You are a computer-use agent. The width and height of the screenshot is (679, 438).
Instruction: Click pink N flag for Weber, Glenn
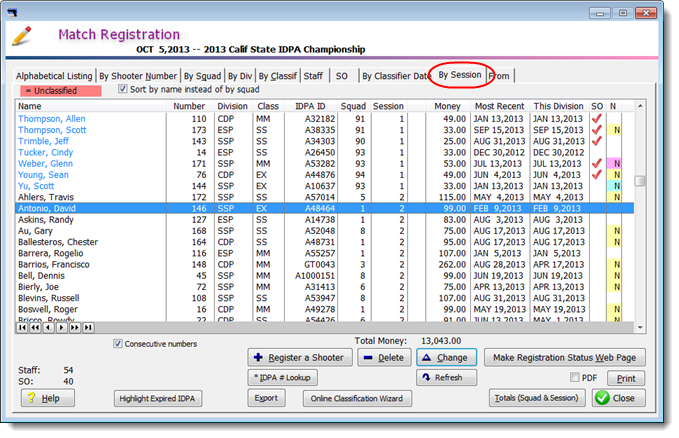pyautogui.click(x=614, y=163)
